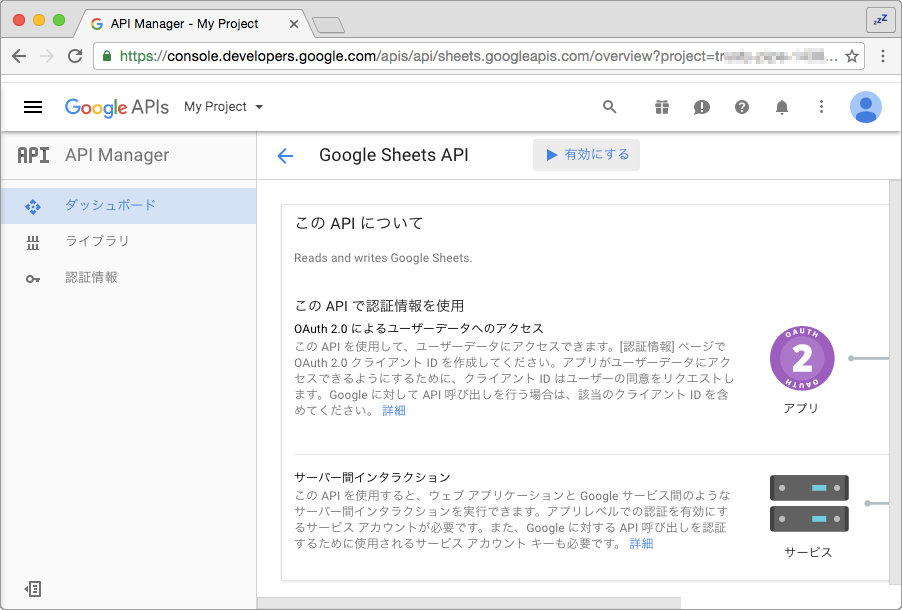Open the help question mark icon
The image size is (902, 610).
(742, 107)
